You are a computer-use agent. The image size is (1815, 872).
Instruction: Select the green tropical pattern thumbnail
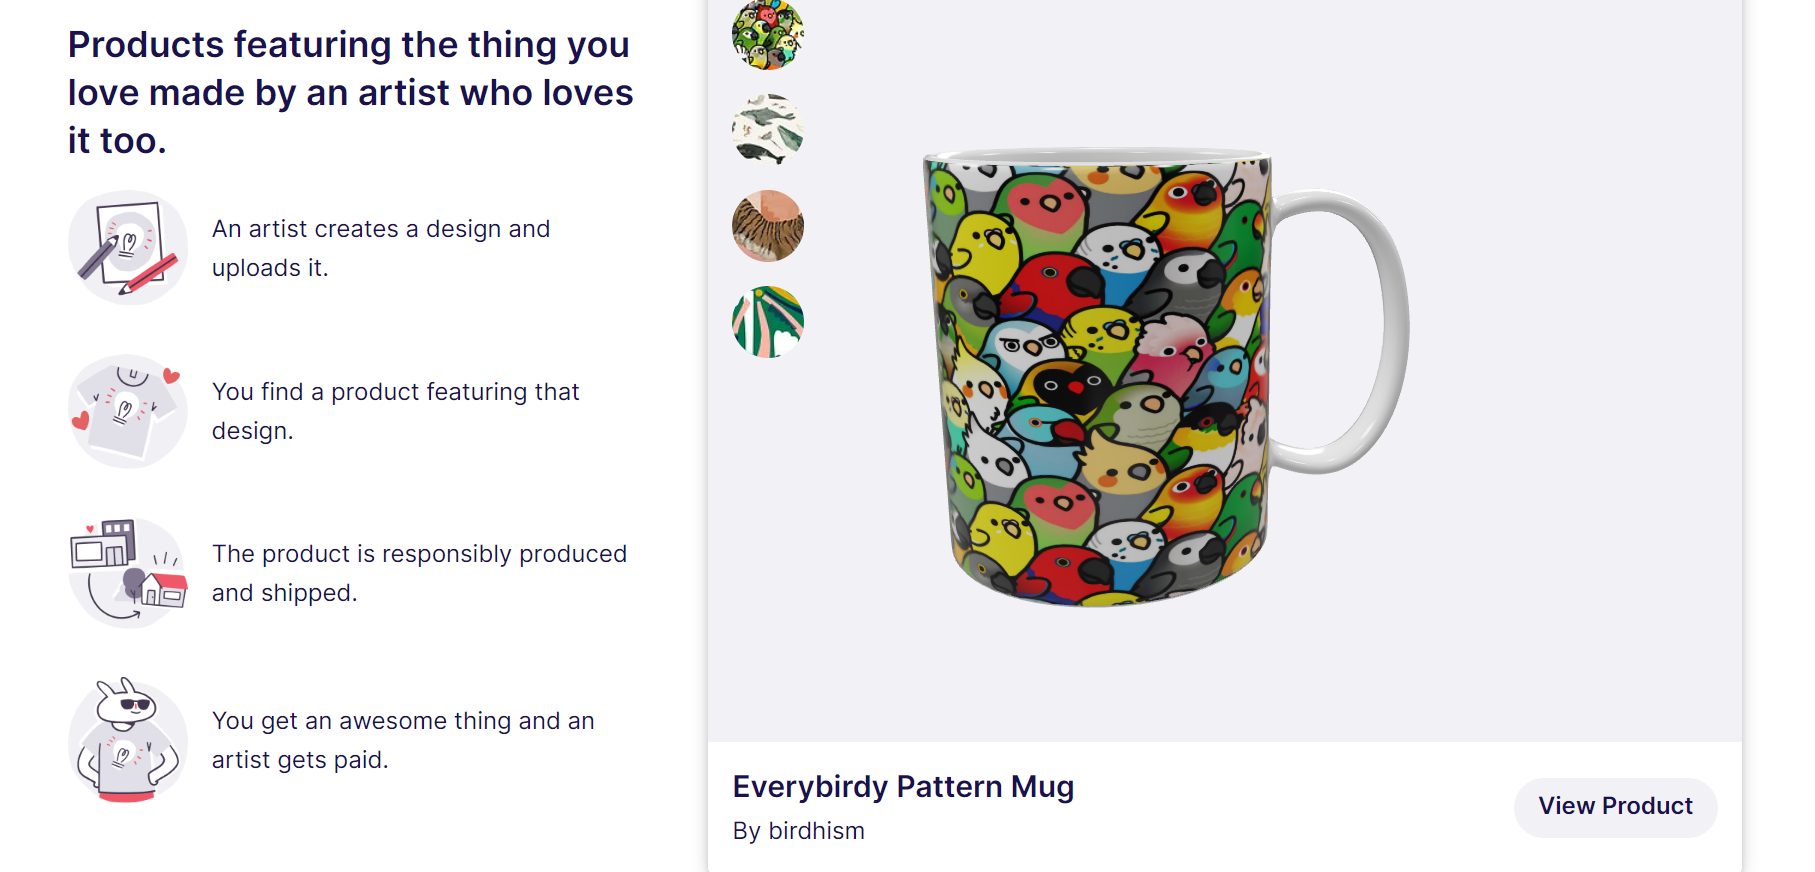click(768, 322)
